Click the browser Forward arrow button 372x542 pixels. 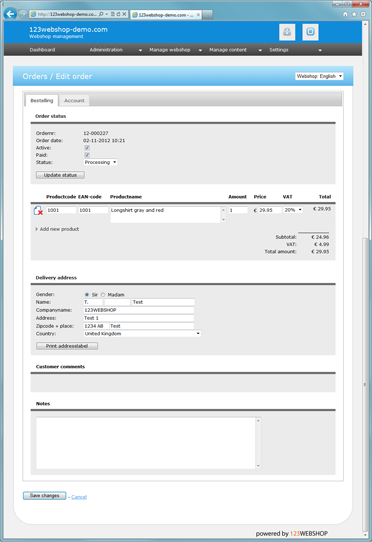23,14
